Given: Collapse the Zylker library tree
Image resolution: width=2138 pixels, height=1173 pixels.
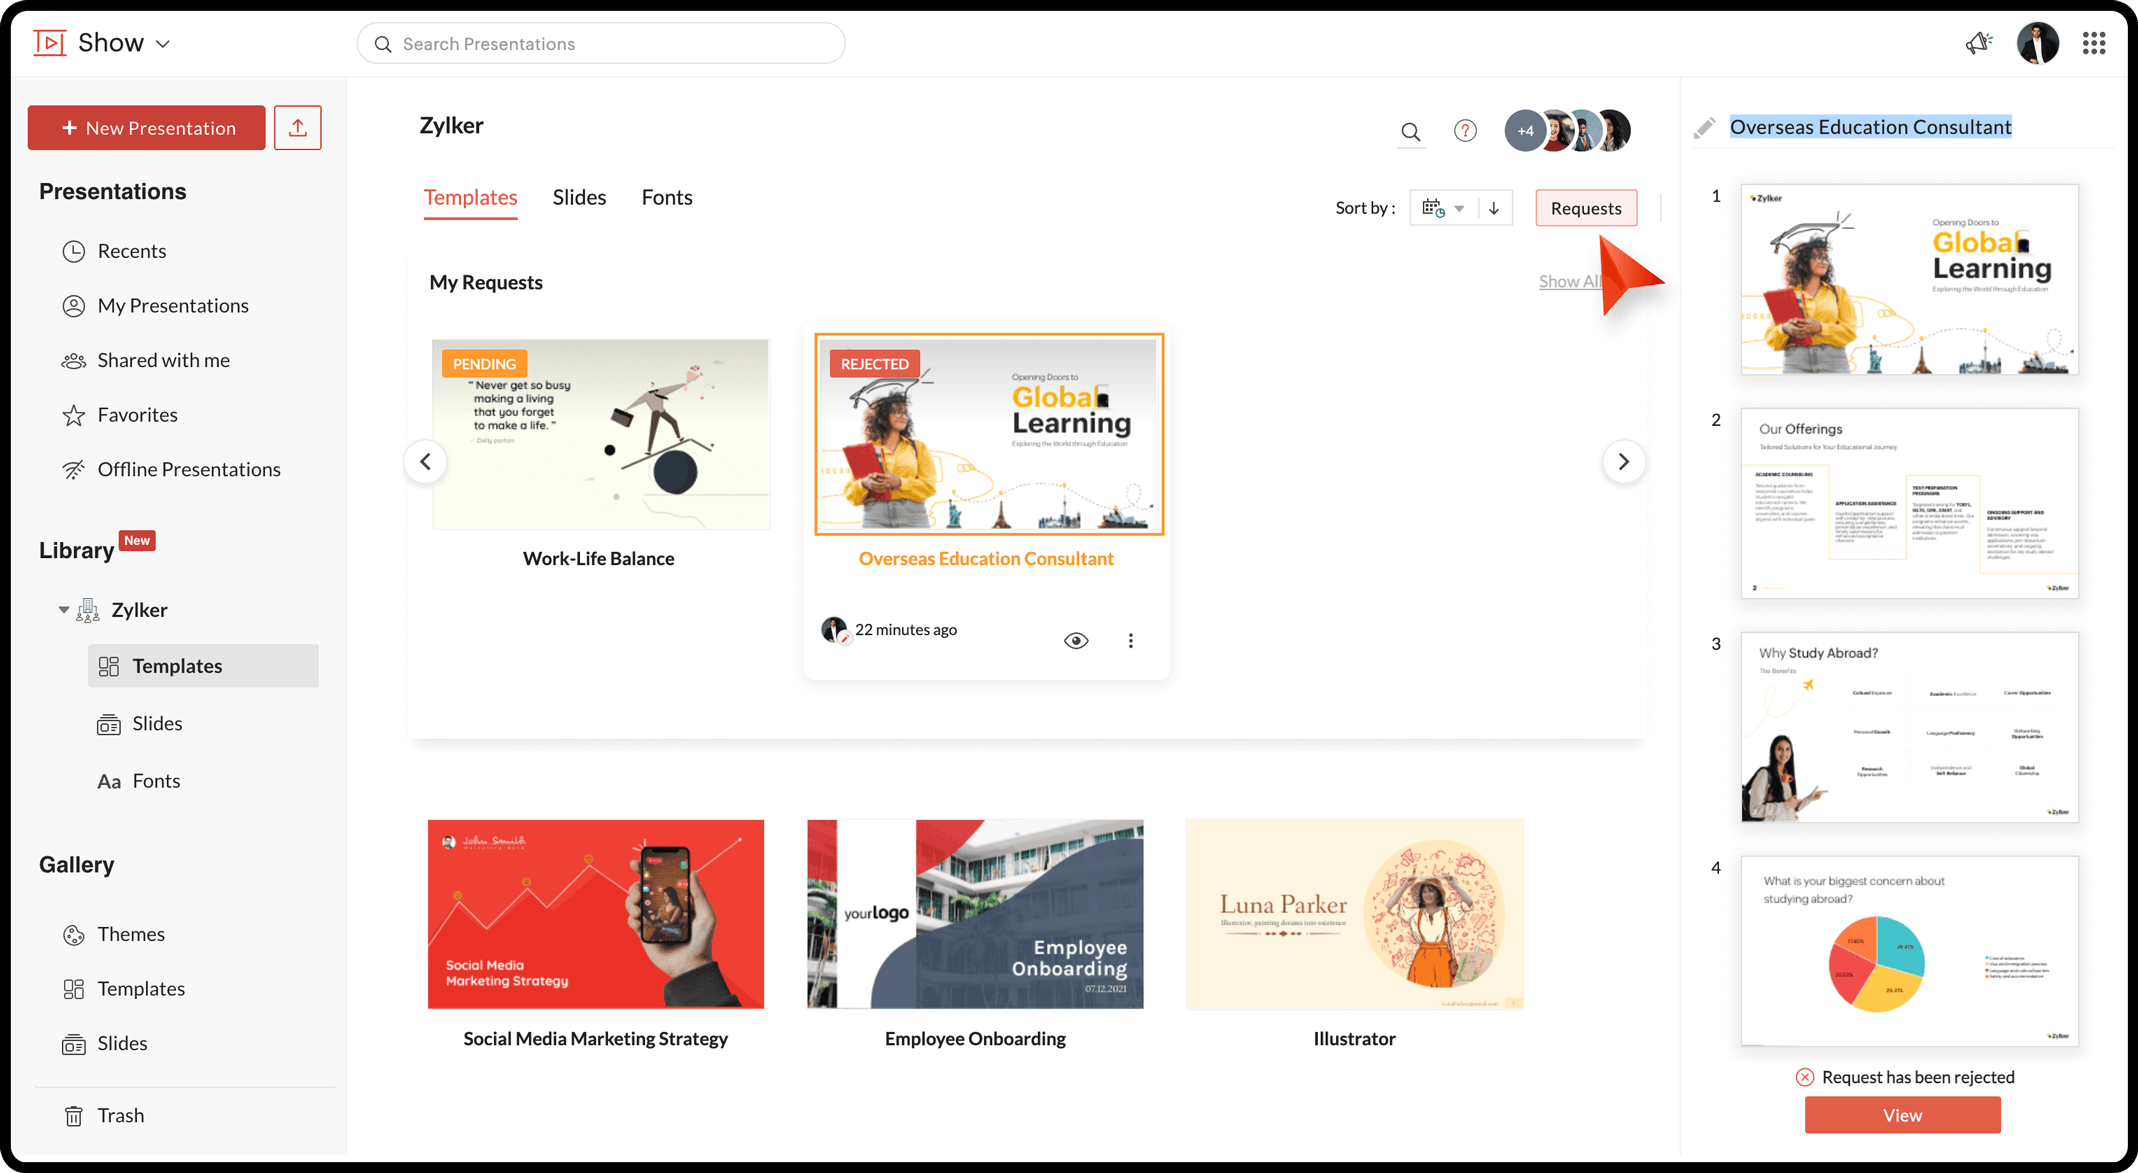Looking at the screenshot, I should coord(64,610).
